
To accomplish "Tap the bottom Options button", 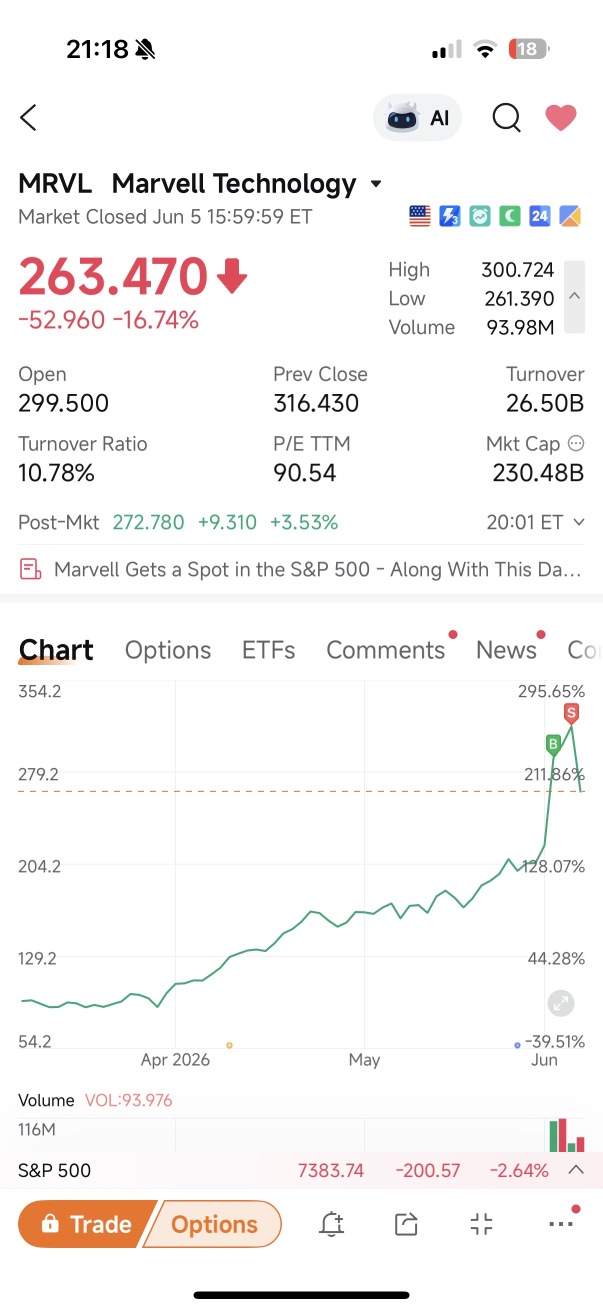I will [x=213, y=1224].
